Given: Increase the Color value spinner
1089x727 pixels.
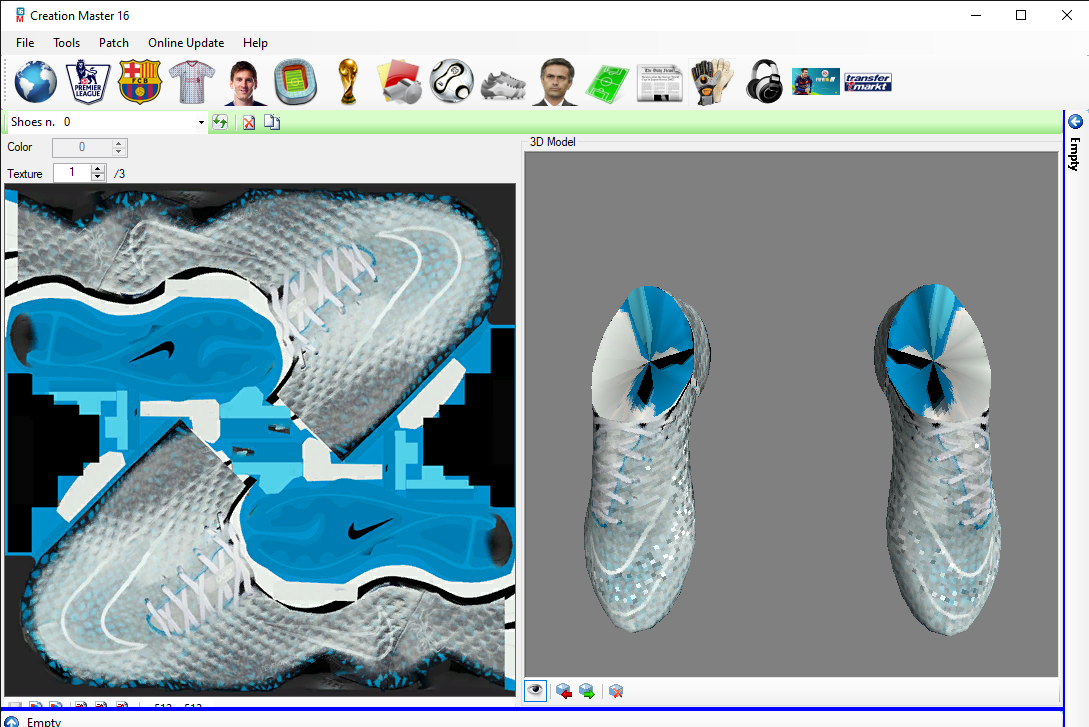Looking at the screenshot, I should pos(119,143).
